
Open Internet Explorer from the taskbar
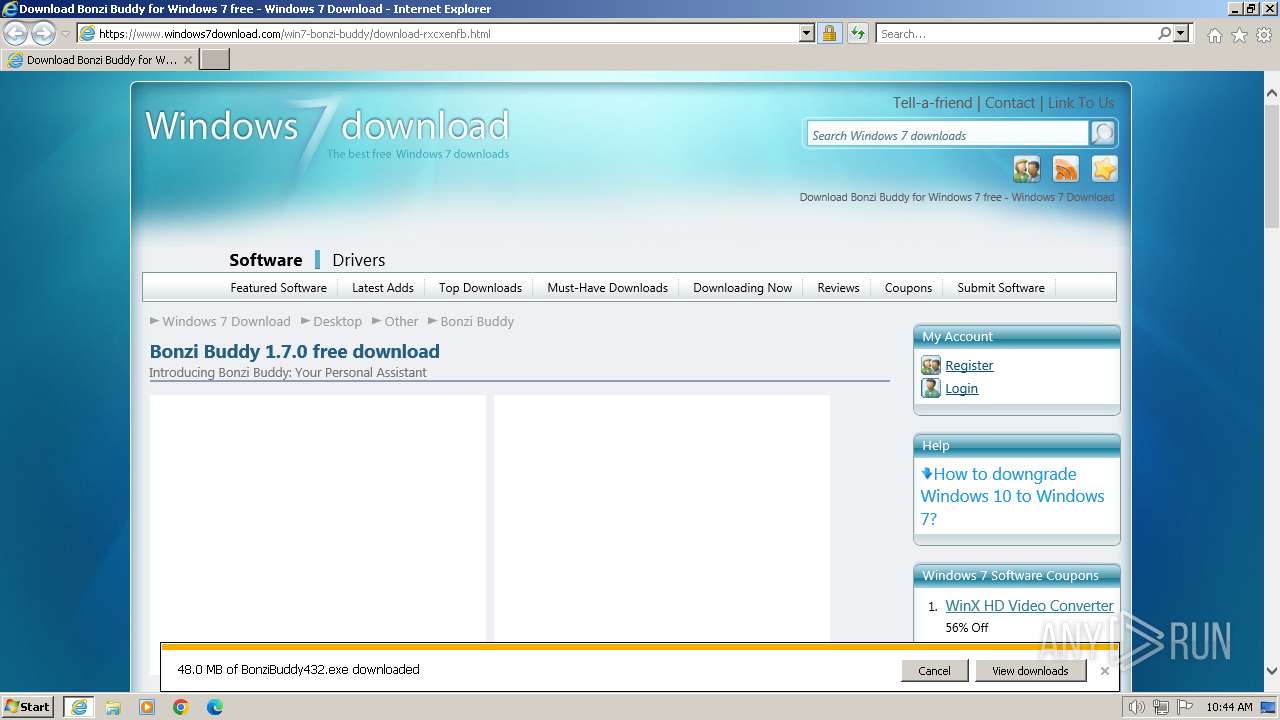79,707
